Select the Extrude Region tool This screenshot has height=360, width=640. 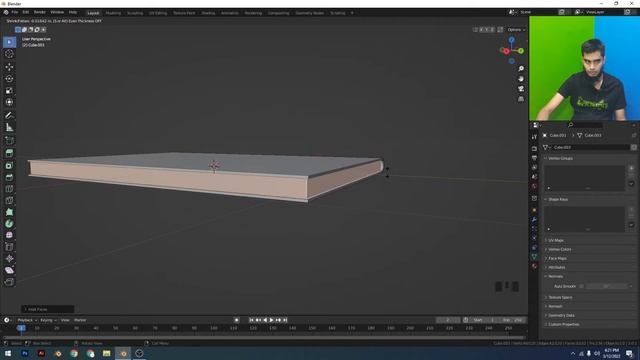(x=9, y=153)
